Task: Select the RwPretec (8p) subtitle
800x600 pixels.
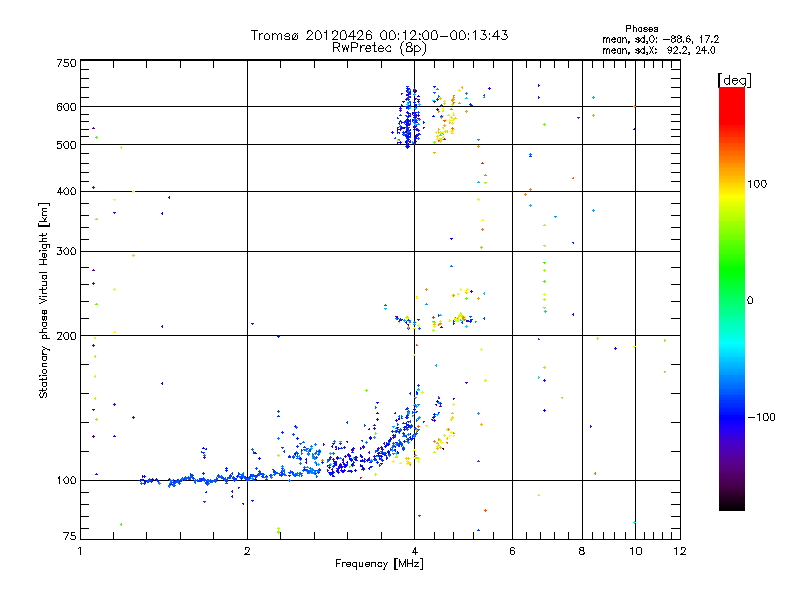Action: pos(379,48)
